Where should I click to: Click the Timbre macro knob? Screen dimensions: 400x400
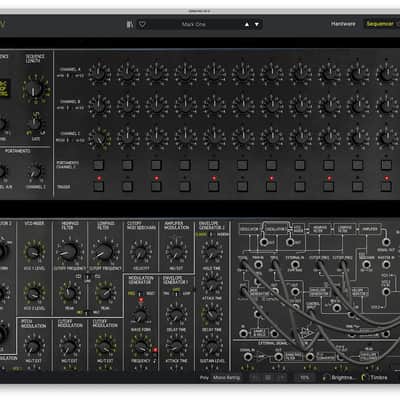(x=365, y=378)
